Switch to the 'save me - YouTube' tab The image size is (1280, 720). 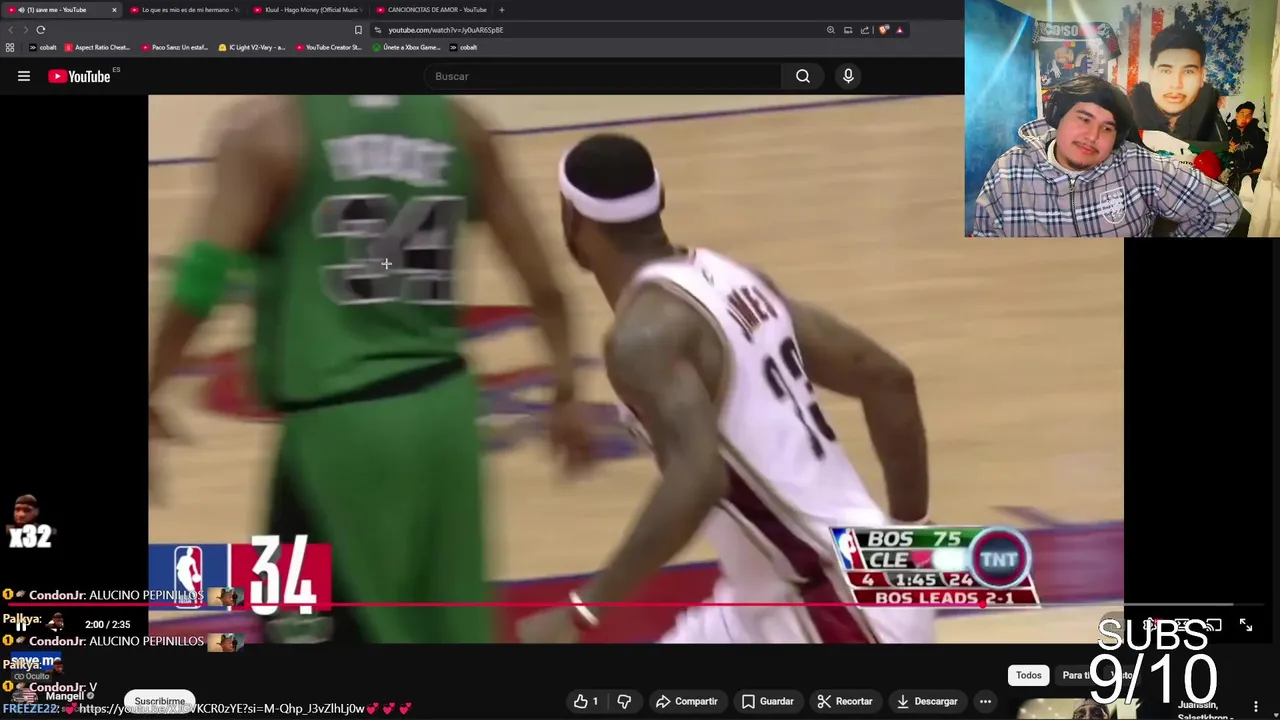(60, 10)
